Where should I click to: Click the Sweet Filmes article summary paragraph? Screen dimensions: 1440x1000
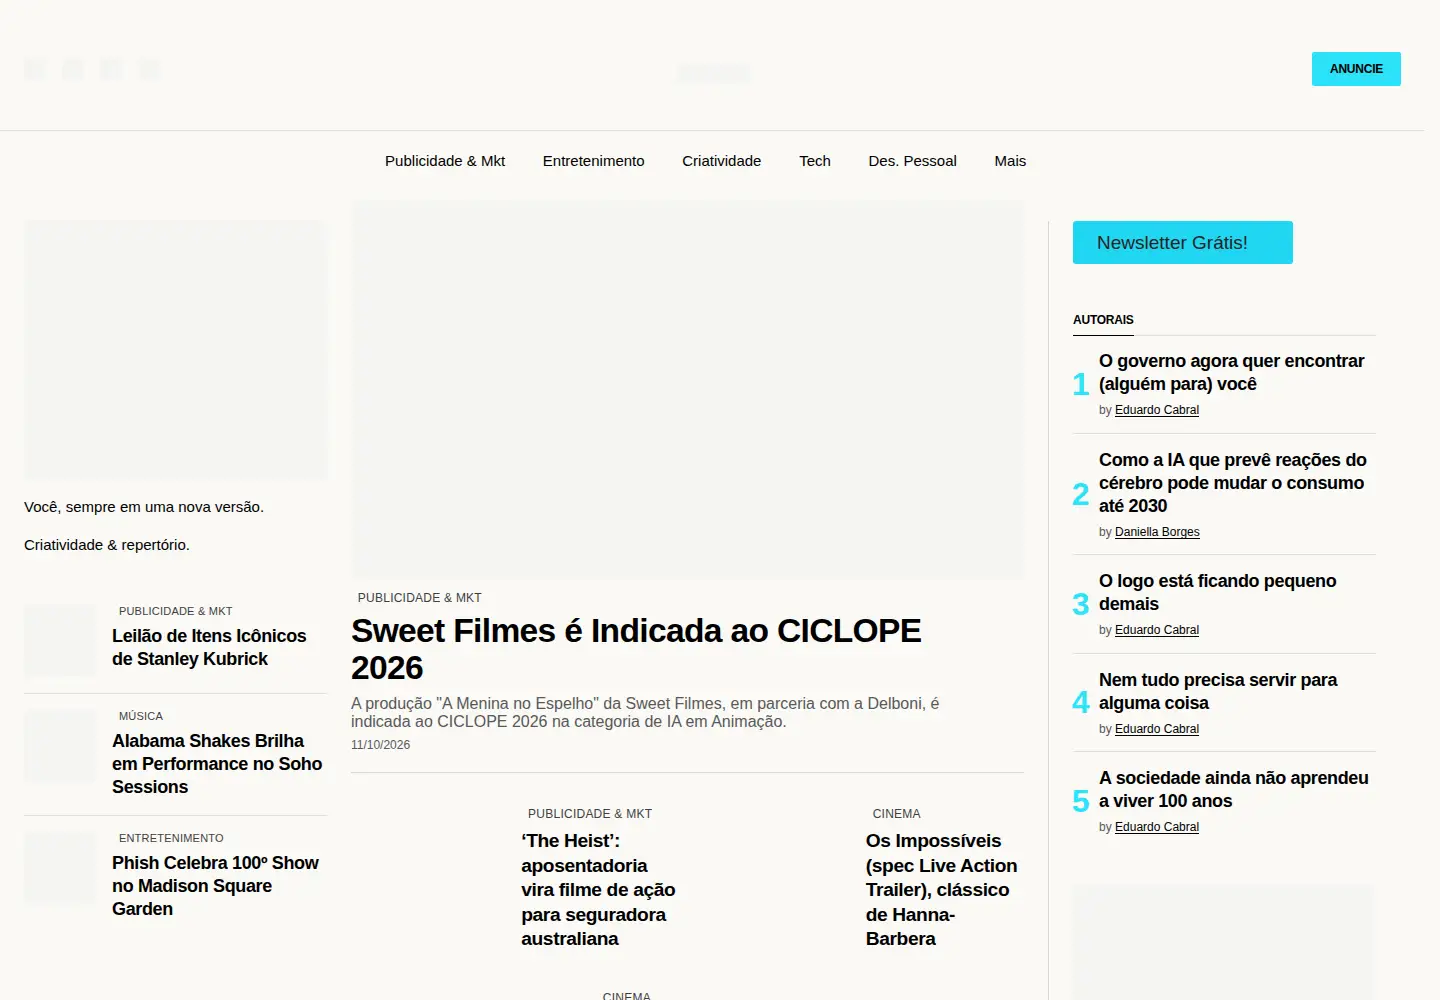(645, 712)
